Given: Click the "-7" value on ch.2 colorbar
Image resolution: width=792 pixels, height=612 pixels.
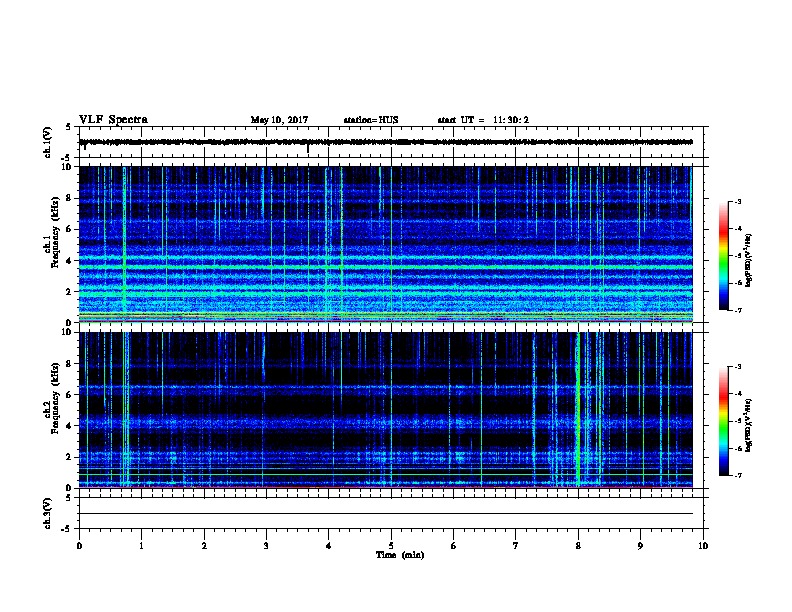Looking at the screenshot, I should (738, 476).
